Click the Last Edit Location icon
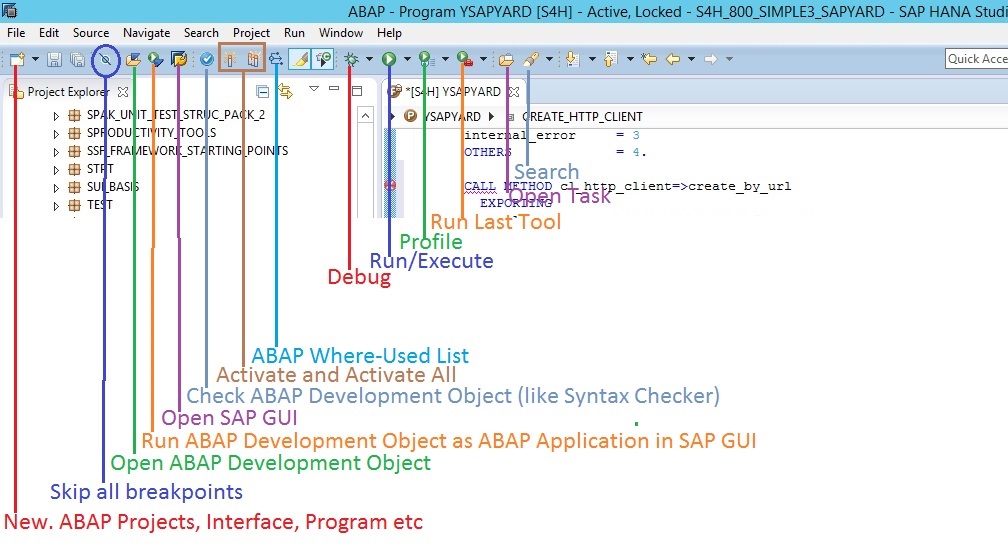 point(649,59)
